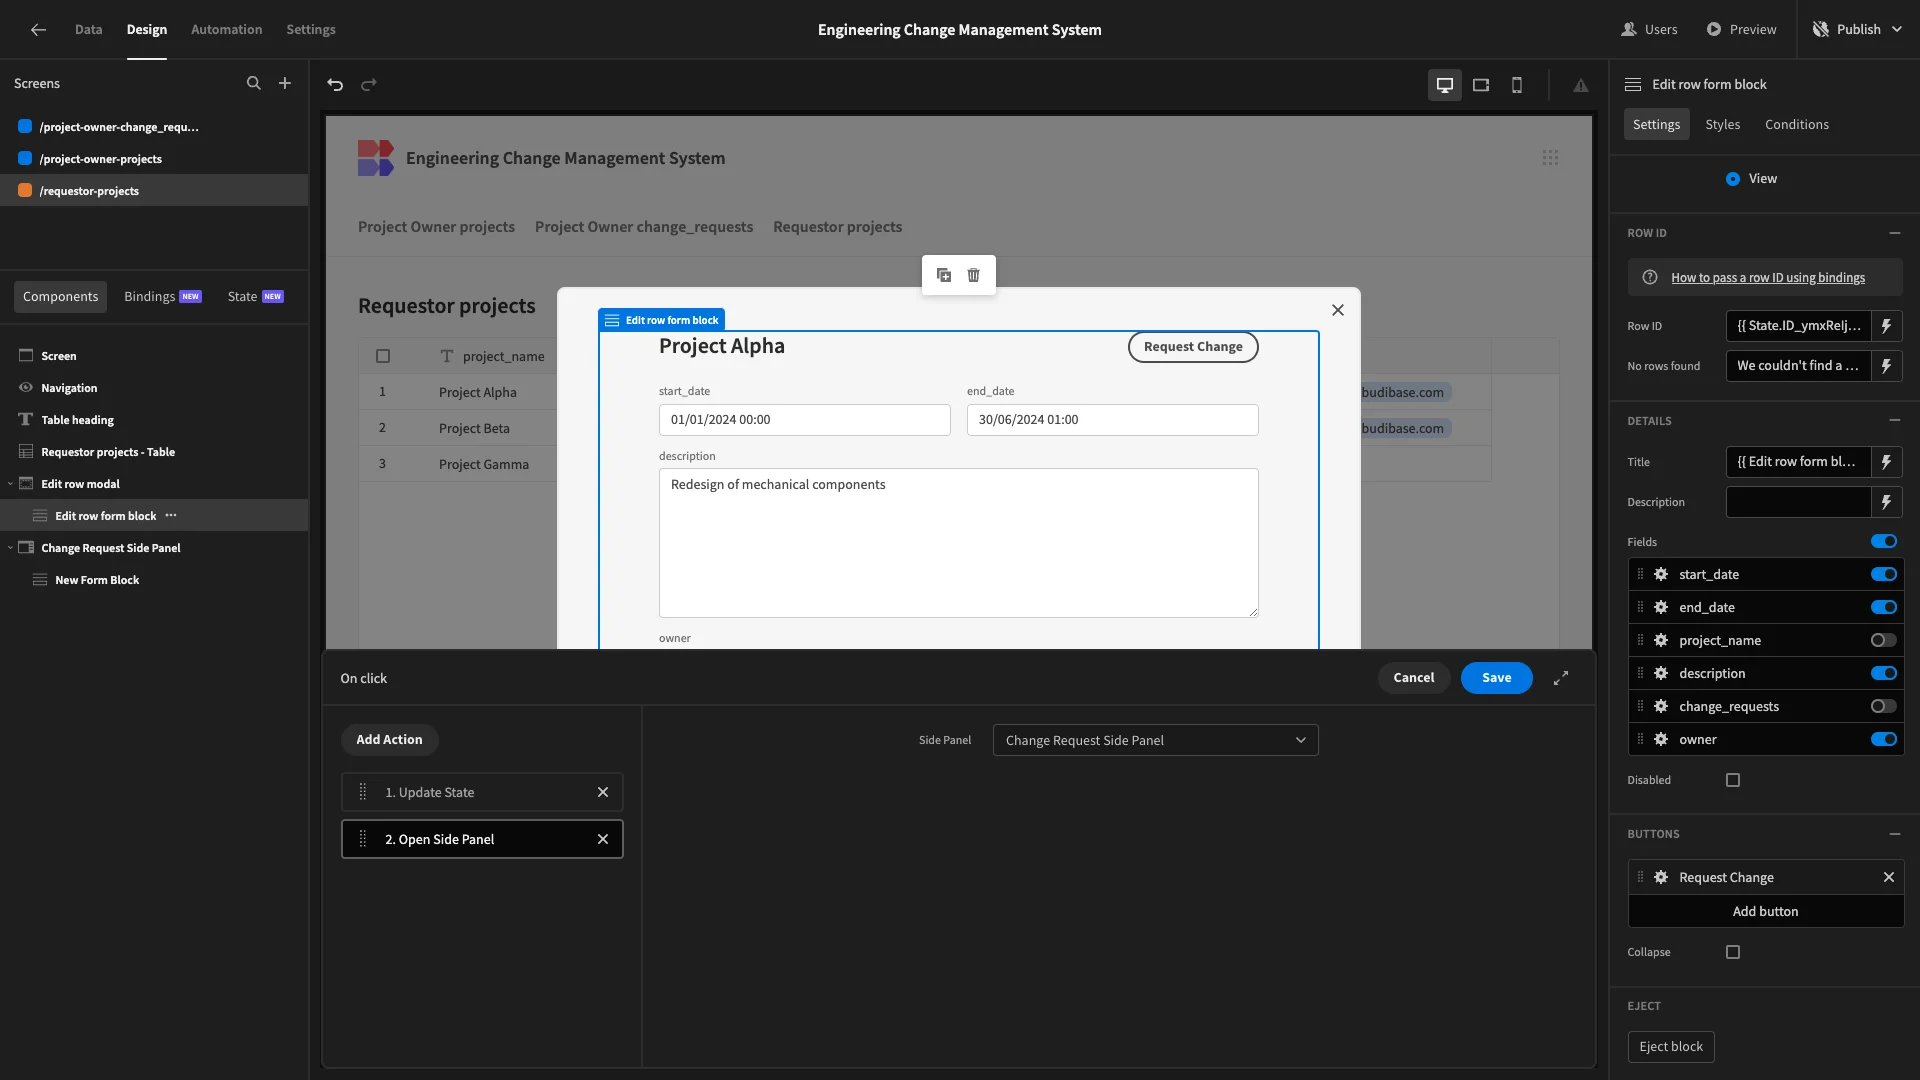This screenshot has height=1080, width=1920.
Task: Enable change_requests field
Action: click(x=1884, y=706)
